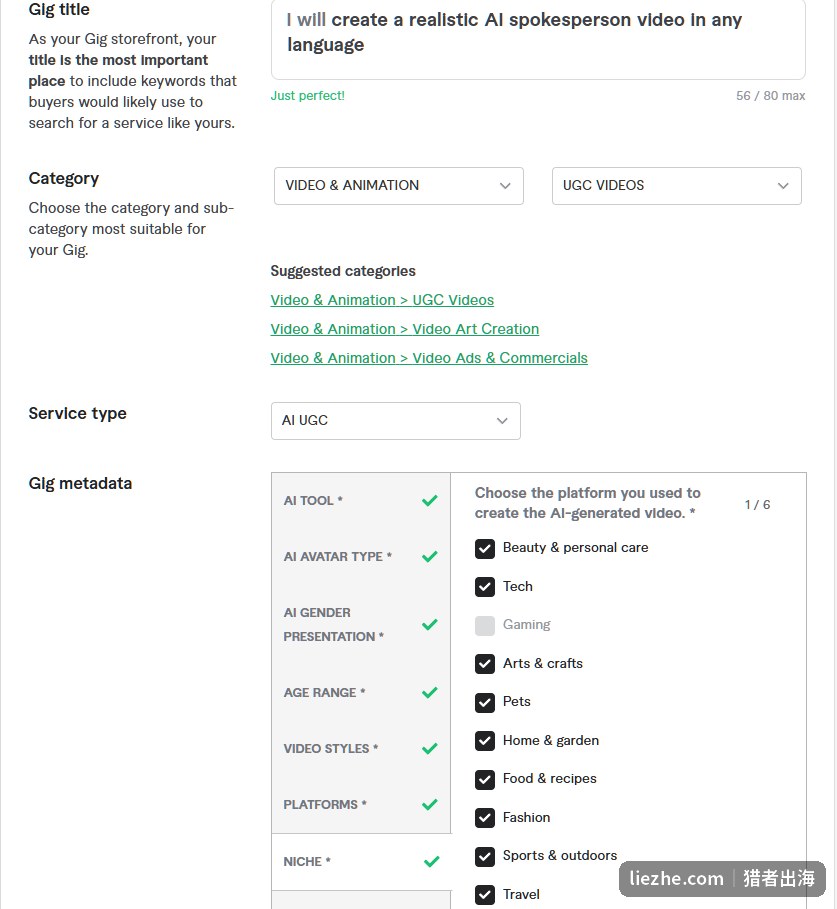Screen dimensions: 837x909
Task: Click the checkmark next to VIDEO STYLES
Action: (430, 748)
